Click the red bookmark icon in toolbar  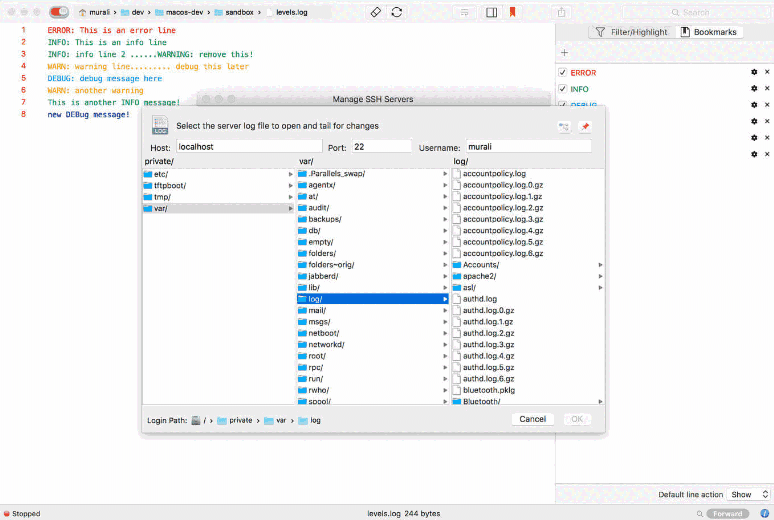pos(513,12)
